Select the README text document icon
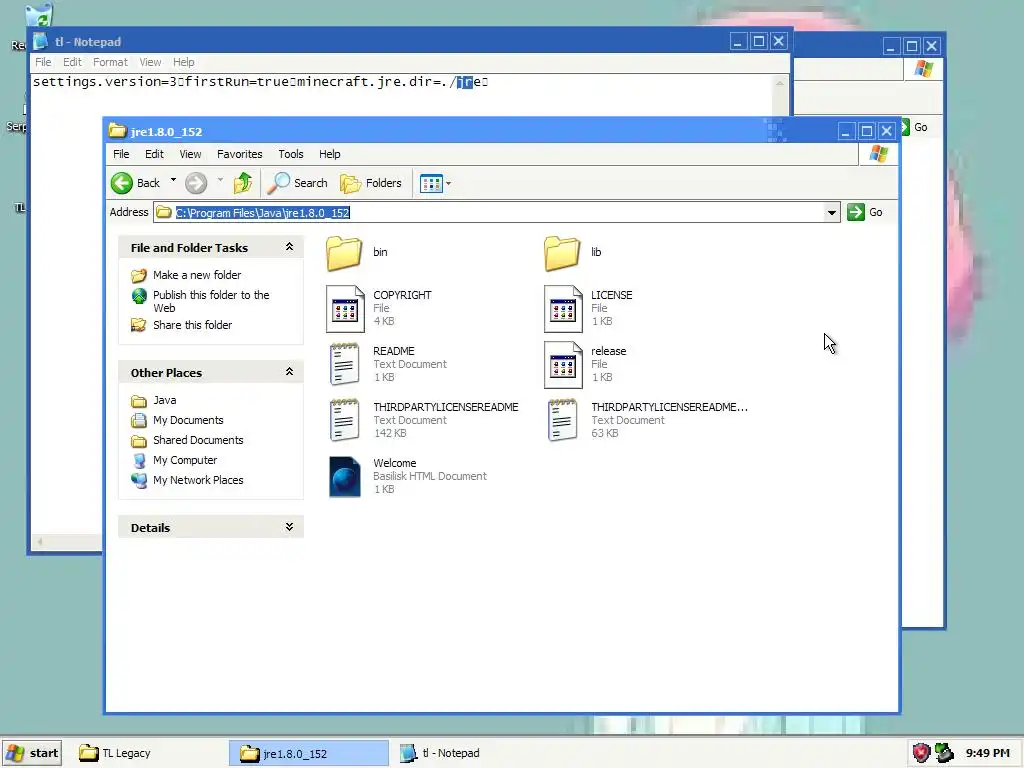This screenshot has width=1024, height=768. [344, 364]
